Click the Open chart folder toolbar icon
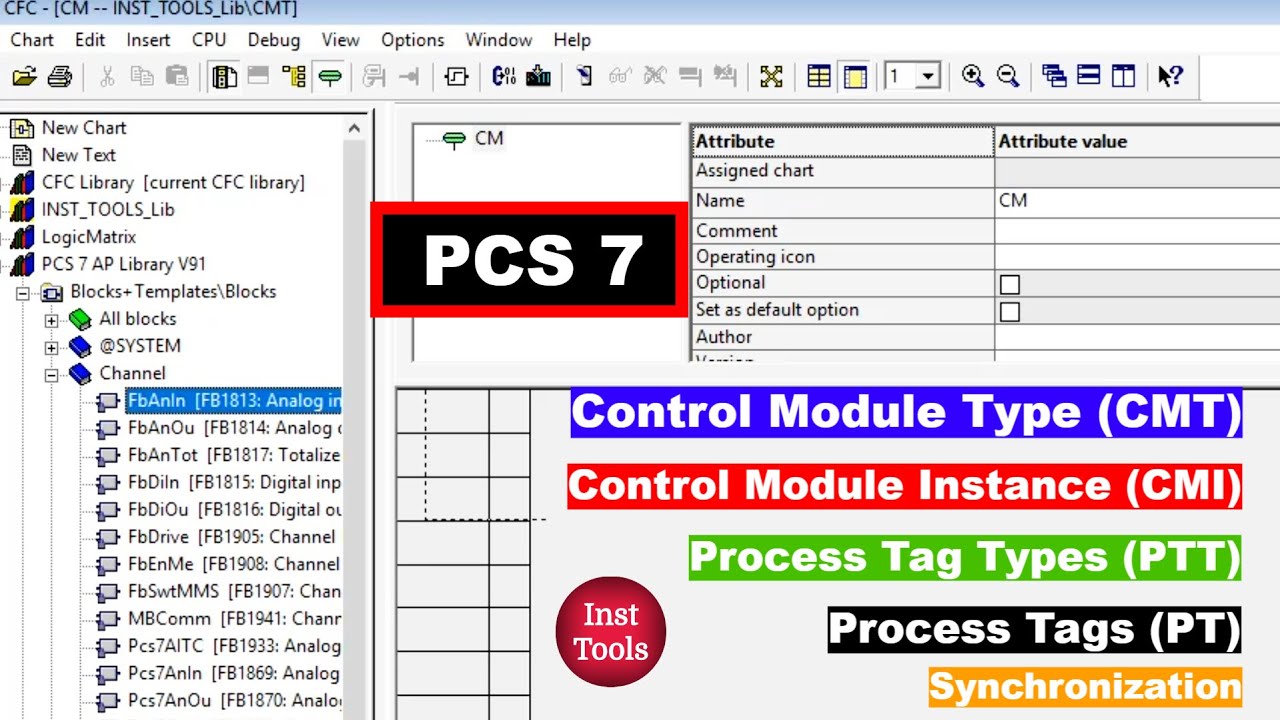1280x720 pixels. pos(24,77)
